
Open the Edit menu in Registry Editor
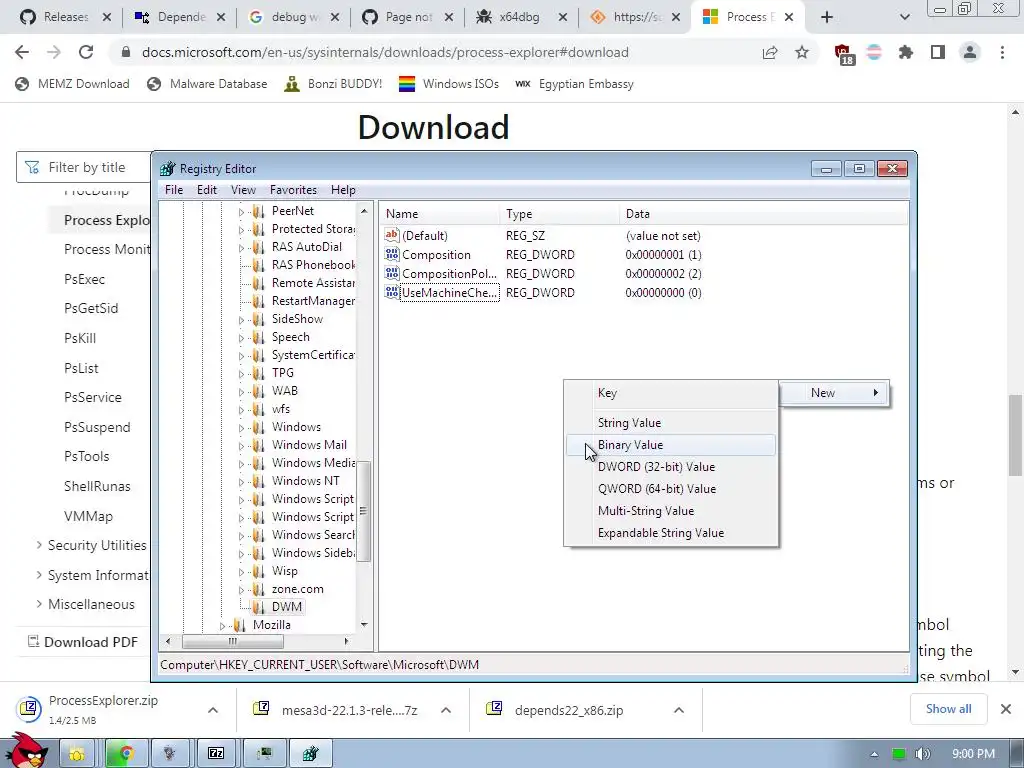click(206, 189)
